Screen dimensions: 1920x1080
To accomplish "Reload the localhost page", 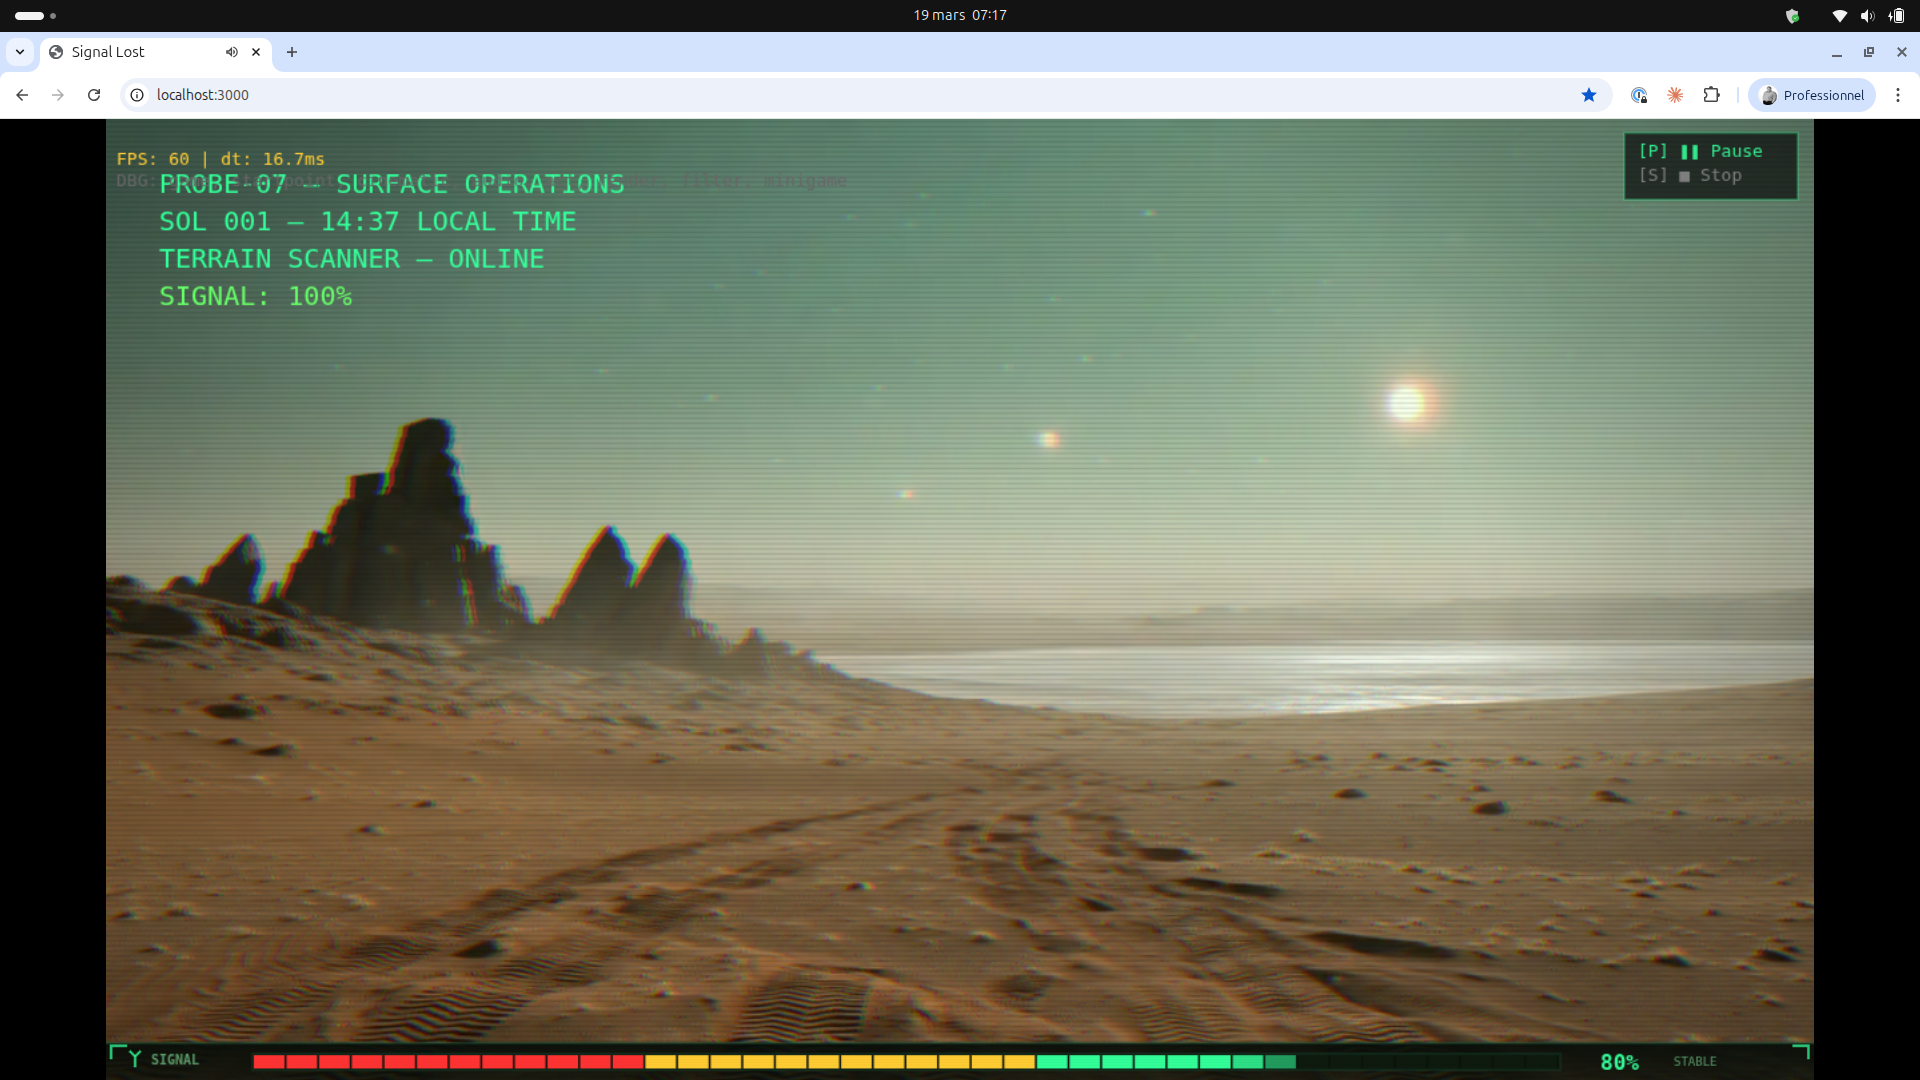I will 94,95.
